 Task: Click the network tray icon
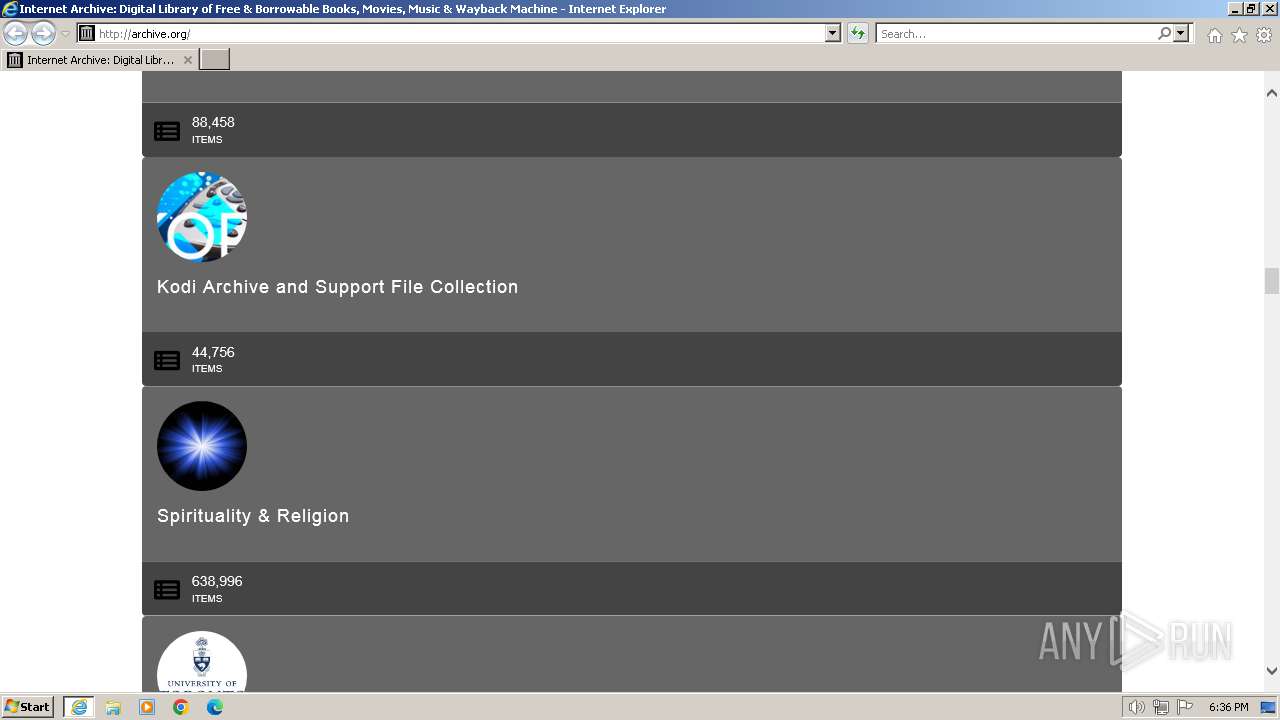pos(1161,707)
